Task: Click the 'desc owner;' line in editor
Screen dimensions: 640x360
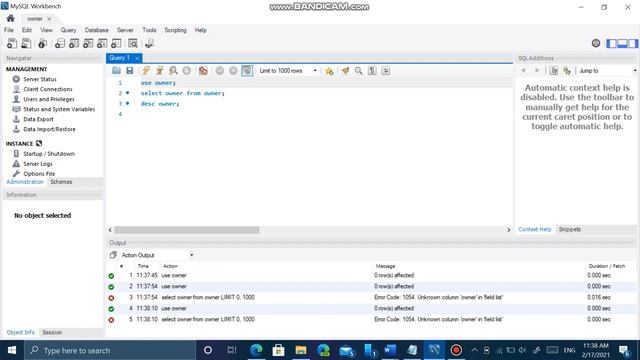Action: pos(160,104)
